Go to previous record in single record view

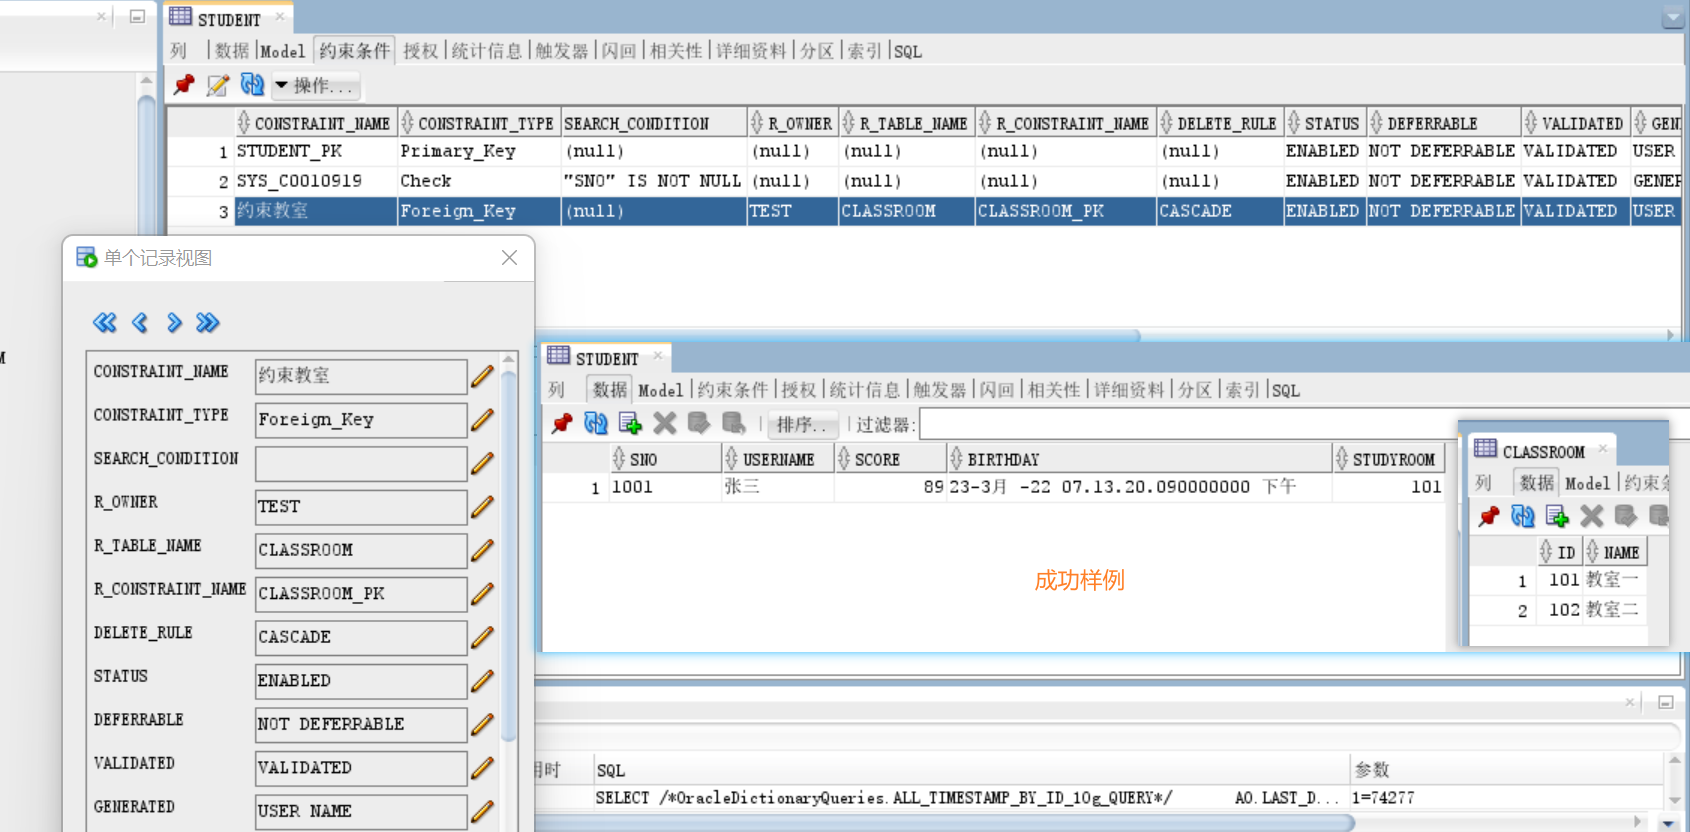point(140,322)
